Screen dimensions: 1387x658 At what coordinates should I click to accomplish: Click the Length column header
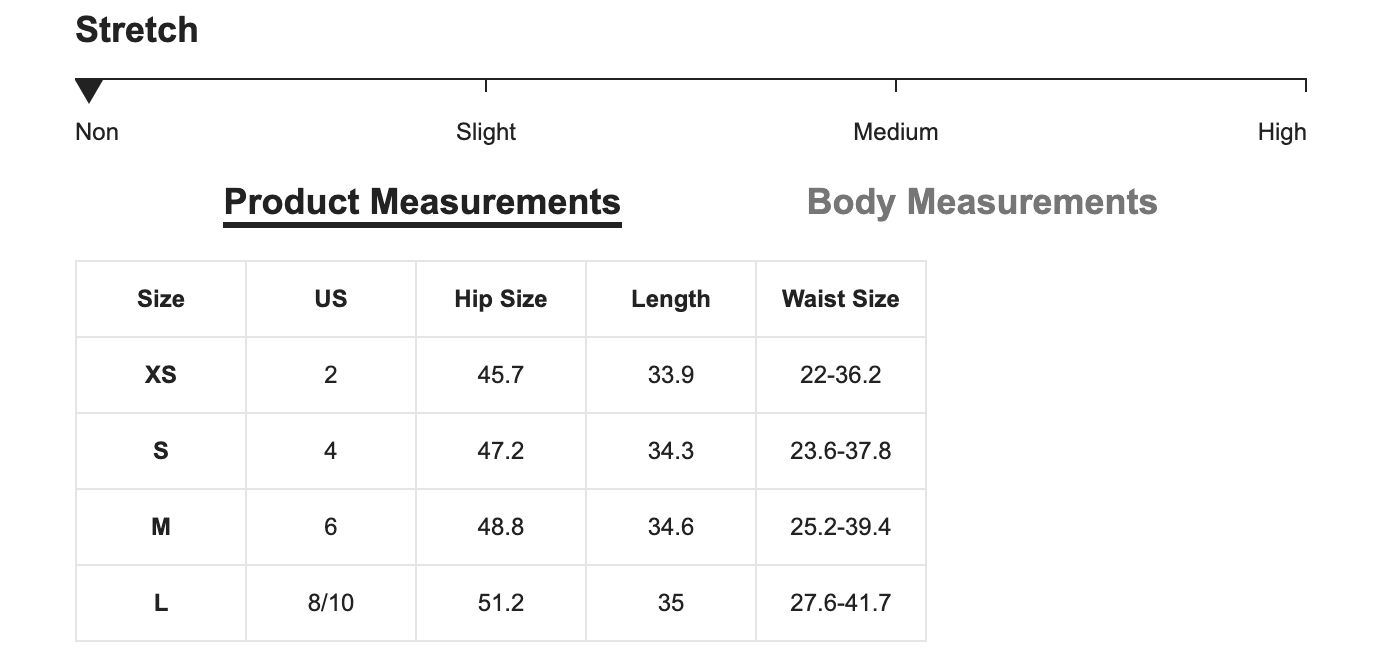[x=671, y=299]
